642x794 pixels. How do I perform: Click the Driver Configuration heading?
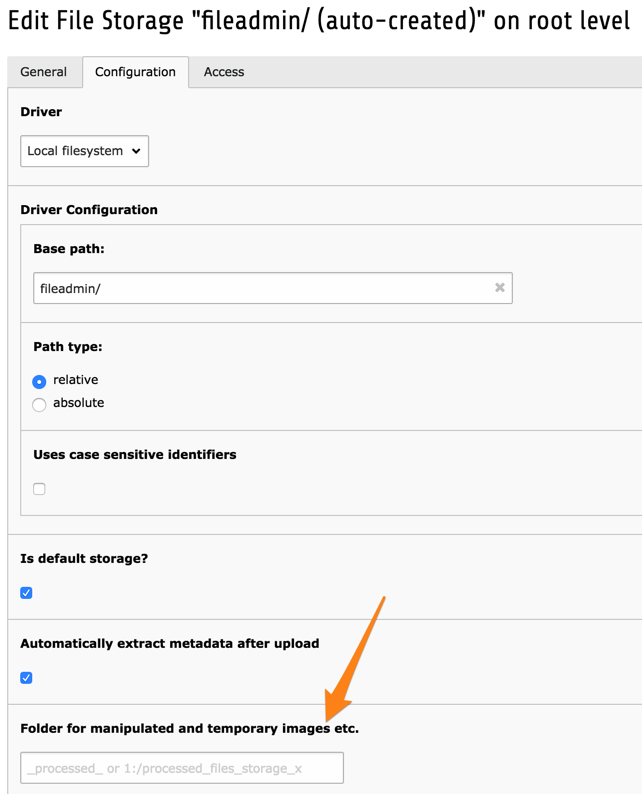point(89,210)
